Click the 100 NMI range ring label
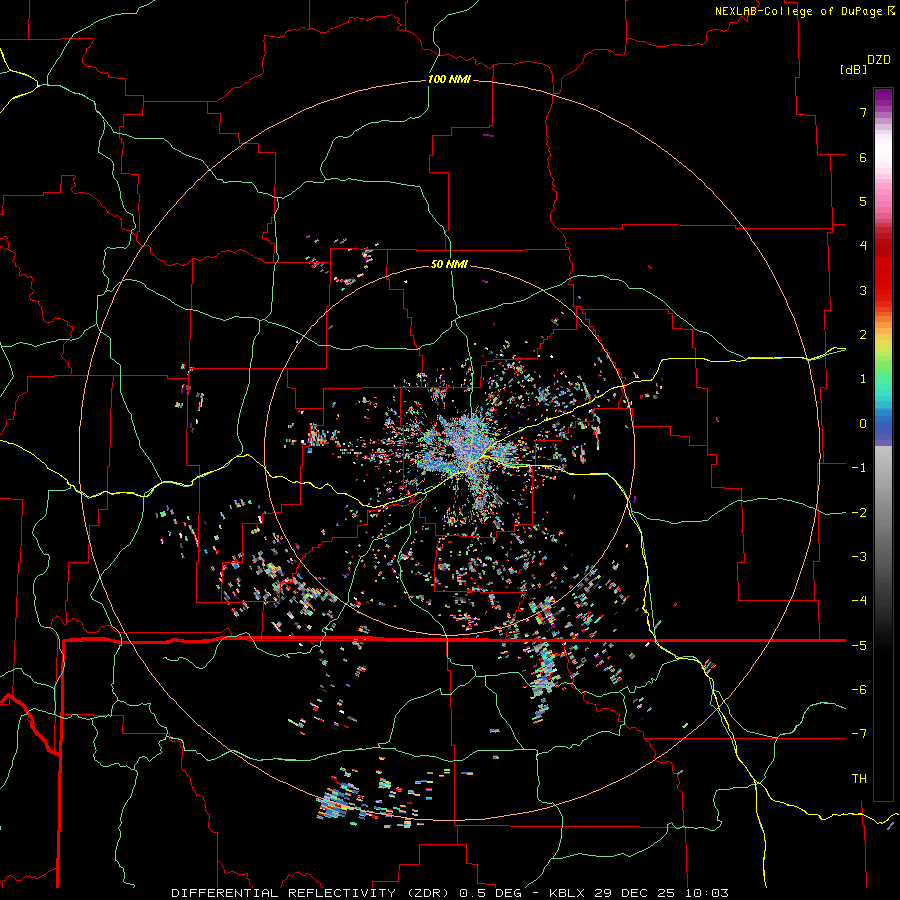The width and height of the screenshot is (900, 900). [449, 79]
